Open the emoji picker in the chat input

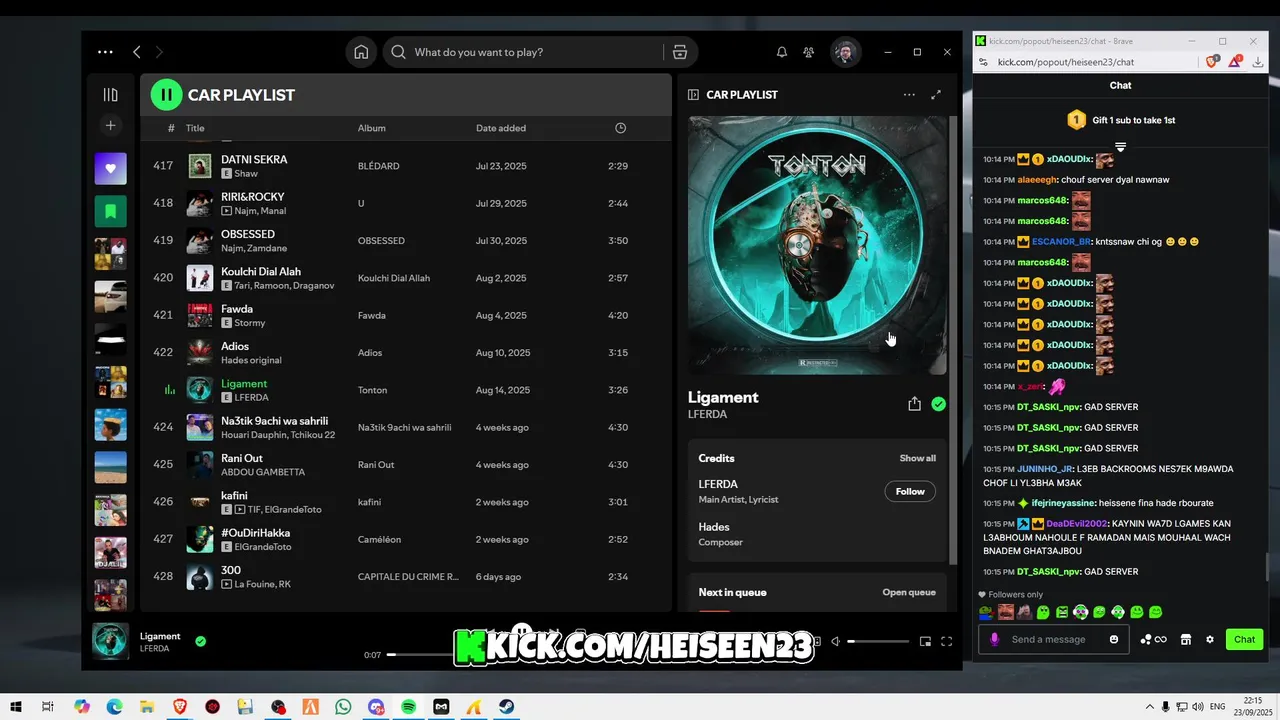pos(1114,639)
